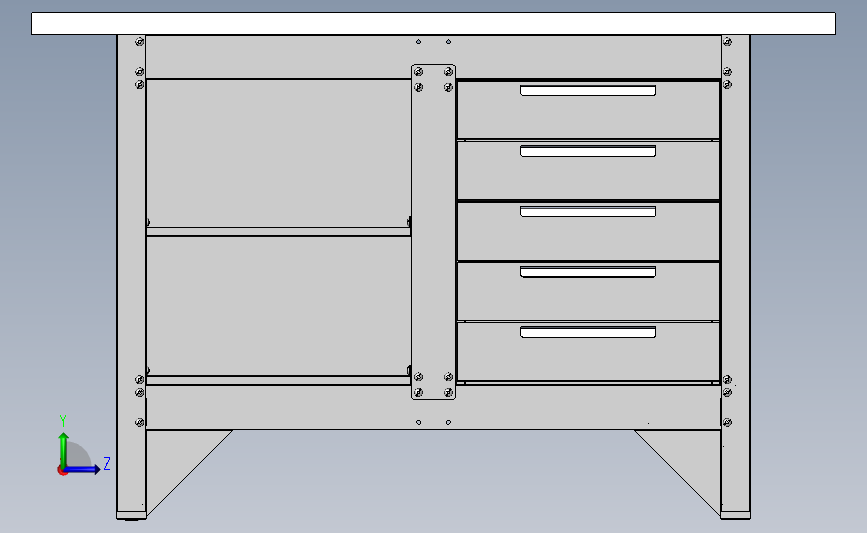Select the left workbench leg
Viewport: 867px width, 533px height.
click(132, 276)
